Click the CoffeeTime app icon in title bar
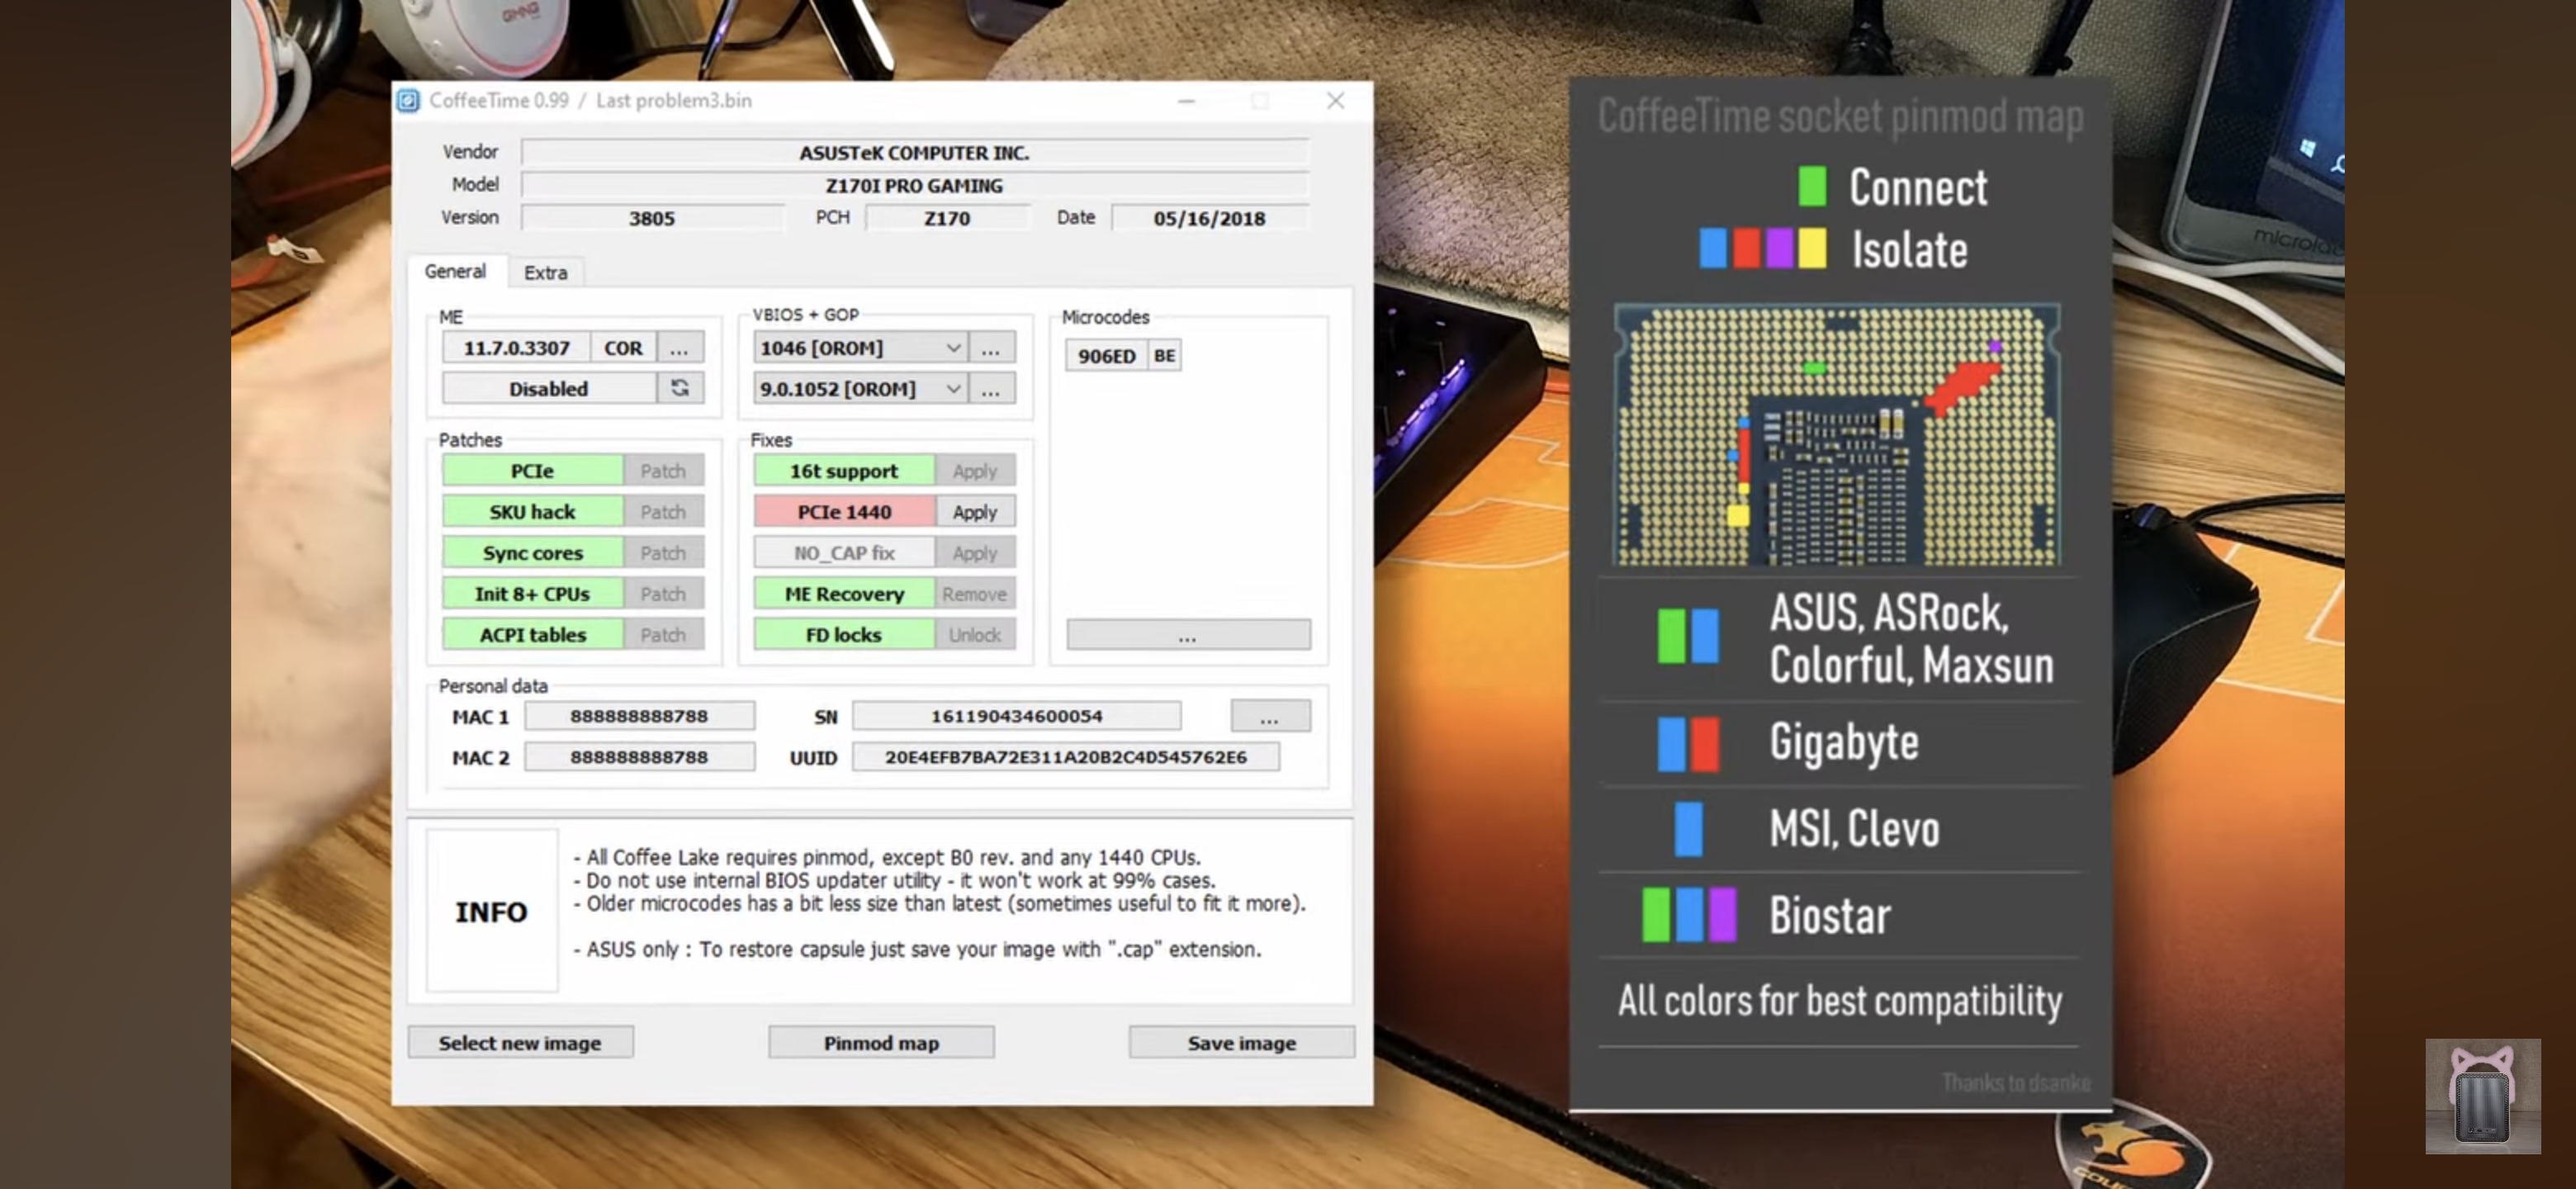 click(x=408, y=101)
